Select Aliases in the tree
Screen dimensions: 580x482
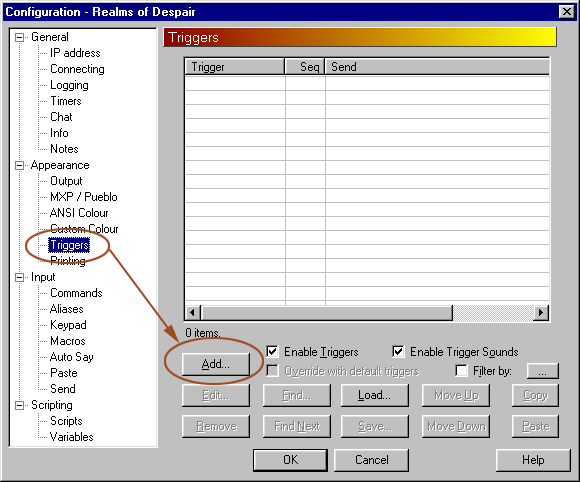(67, 309)
